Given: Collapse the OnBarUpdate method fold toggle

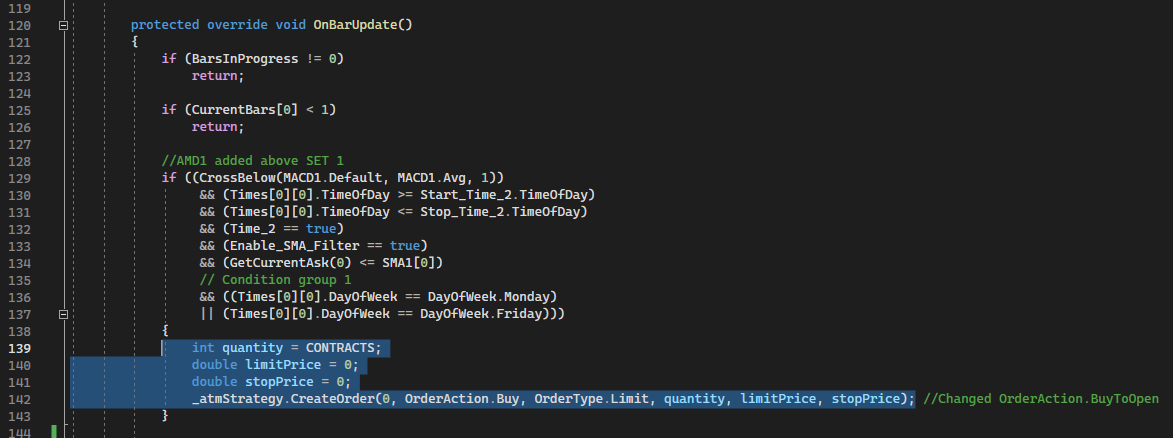Looking at the screenshot, I should pyautogui.click(x=64, y=24).
